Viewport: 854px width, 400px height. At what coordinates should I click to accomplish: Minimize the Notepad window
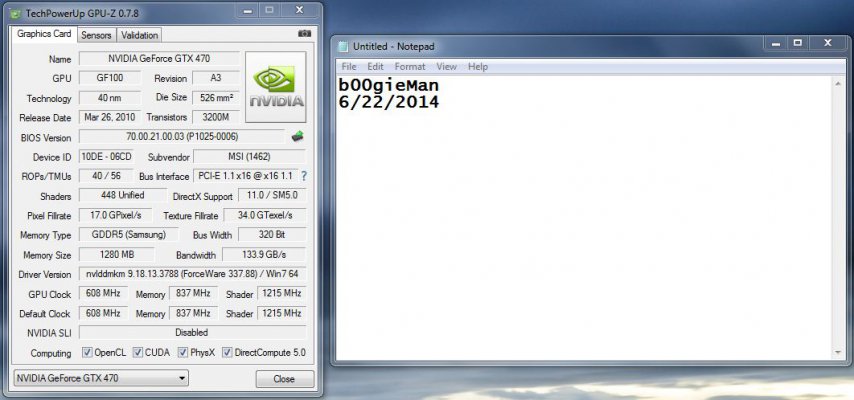click(775, 43)
